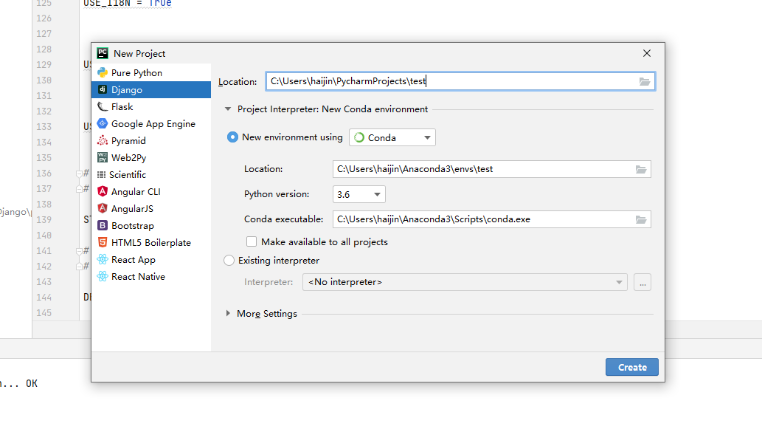Open interpreter ellipsis browse button
762x429 pixels.
pyautogui.click(x=642, y=282)
